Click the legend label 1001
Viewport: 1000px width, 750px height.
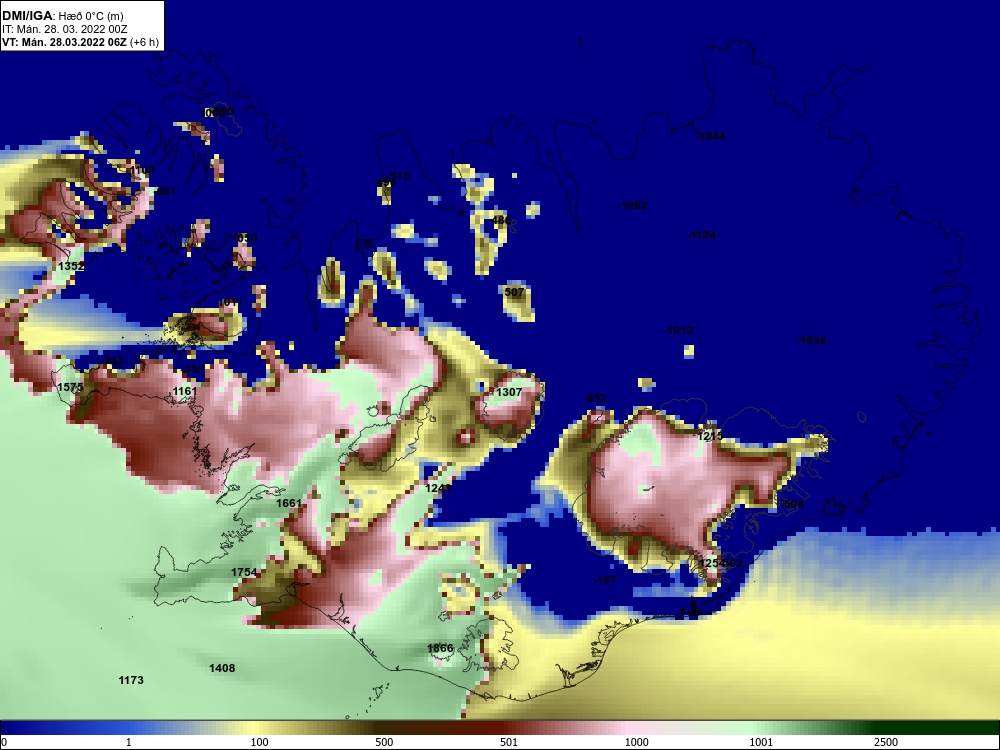[761, 742]
